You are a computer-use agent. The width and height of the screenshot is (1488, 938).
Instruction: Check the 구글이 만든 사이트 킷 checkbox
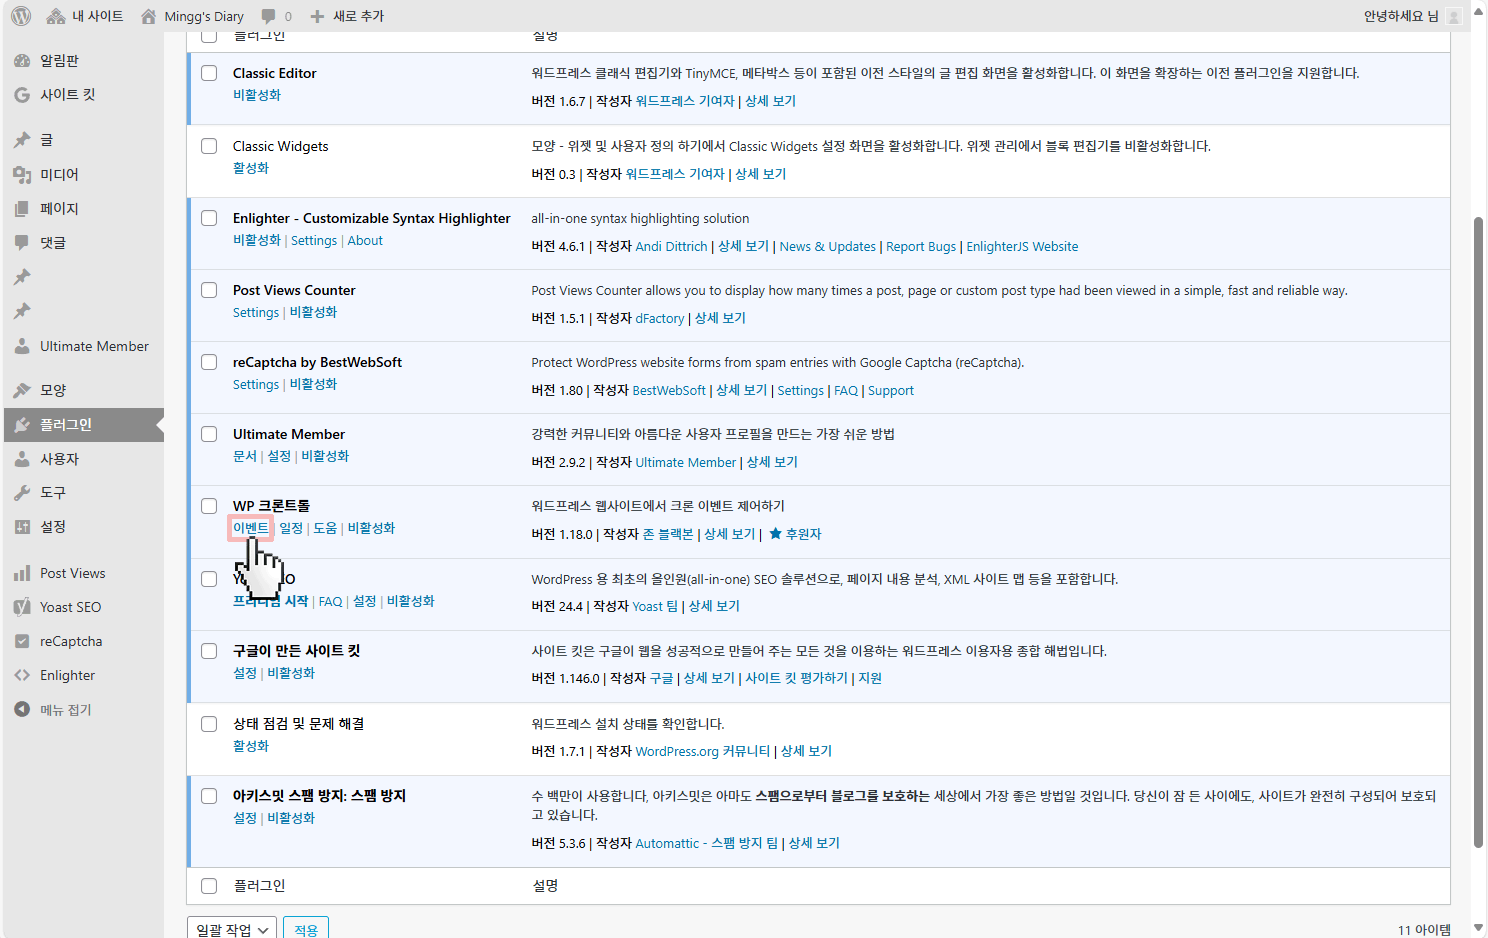[209, 651]
